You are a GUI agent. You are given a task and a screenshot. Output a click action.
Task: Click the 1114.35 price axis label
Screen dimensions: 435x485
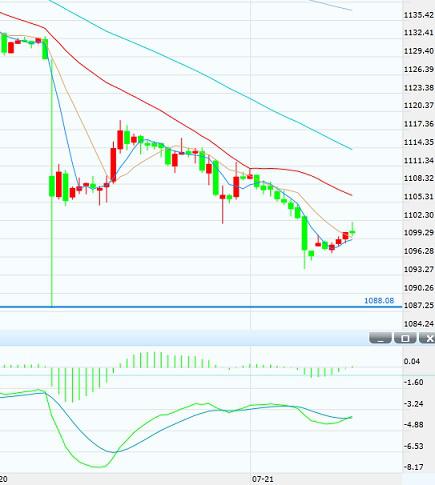pos(419,142)
